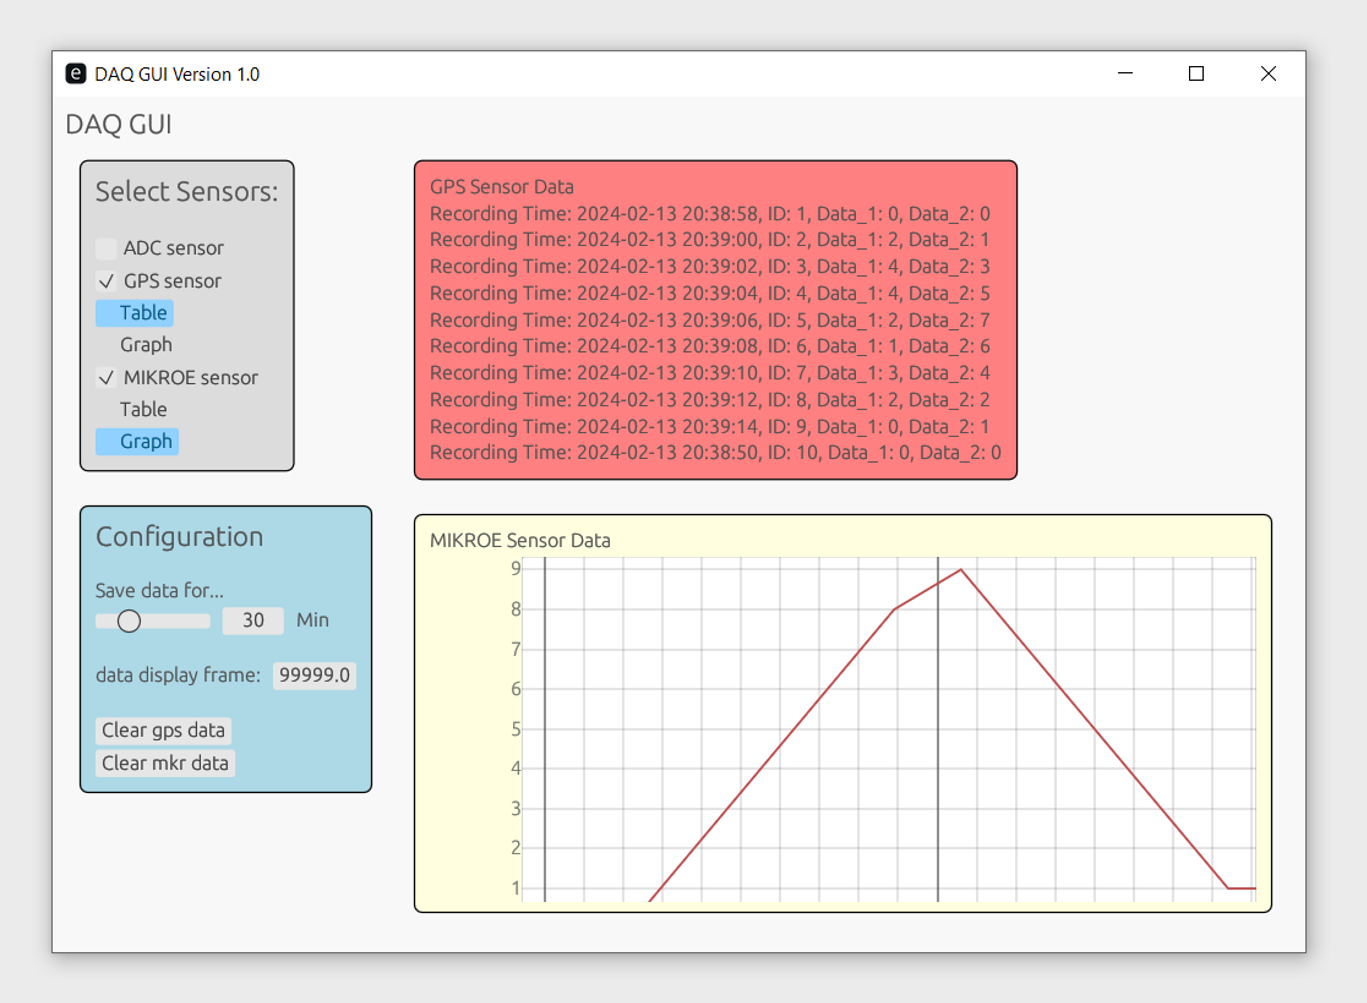Click the 30 minutes input field
1367x1003 pixels.
pos(253,620)
